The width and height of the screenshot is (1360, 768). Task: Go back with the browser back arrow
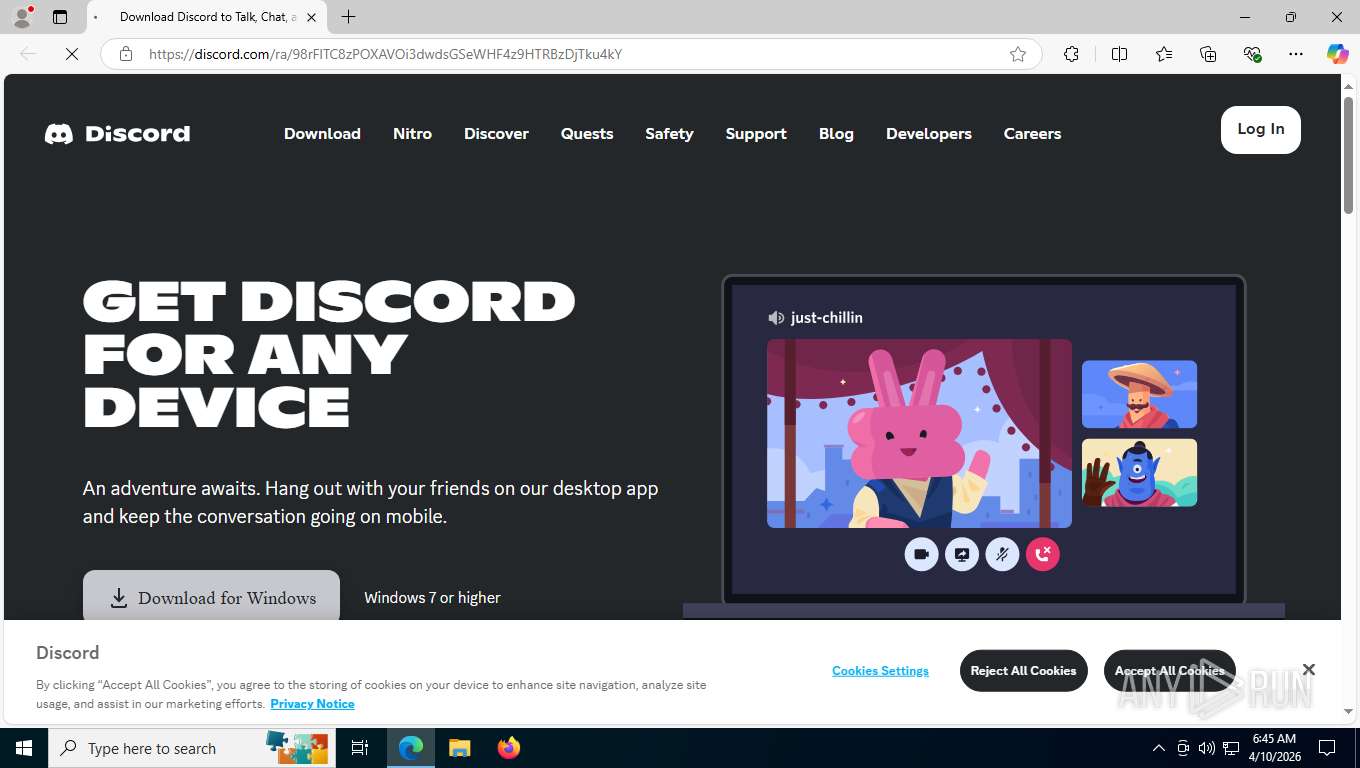(28, 54)
